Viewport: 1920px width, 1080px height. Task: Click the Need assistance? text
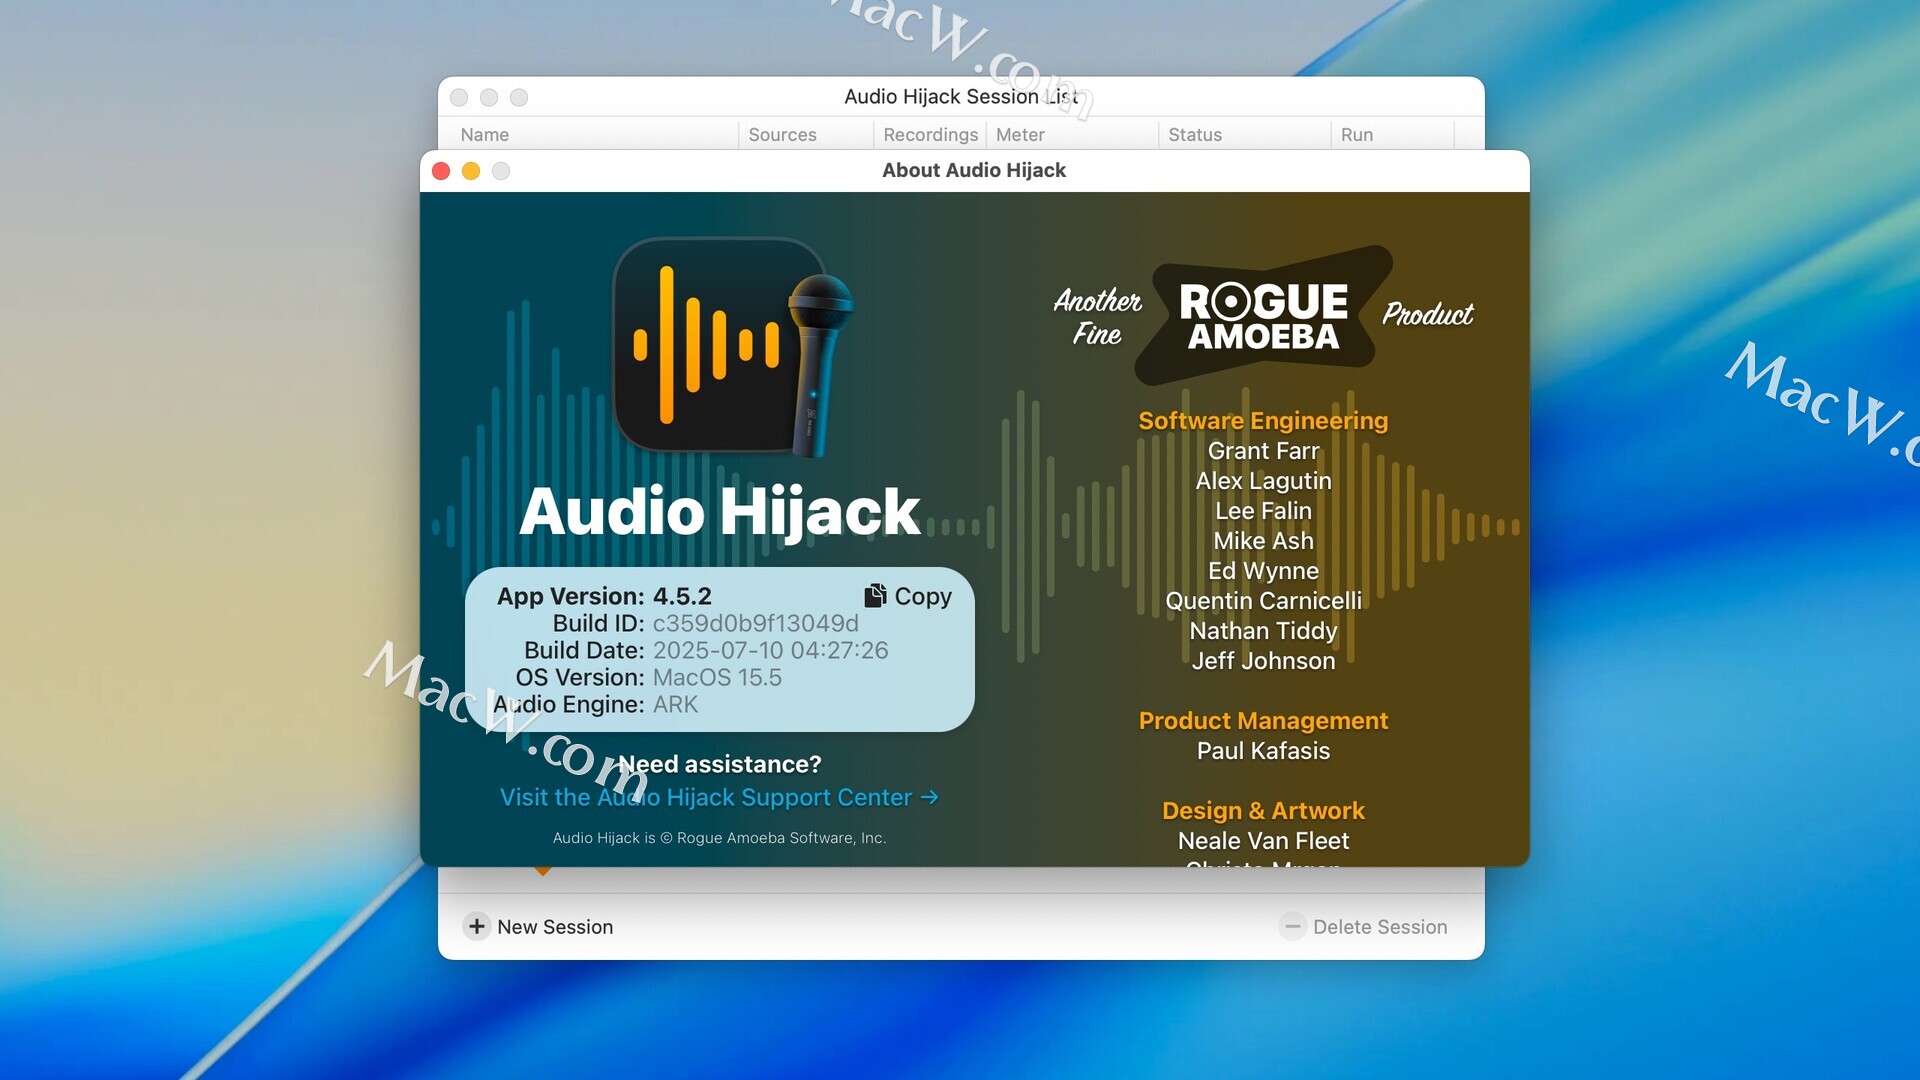[720, 764]
